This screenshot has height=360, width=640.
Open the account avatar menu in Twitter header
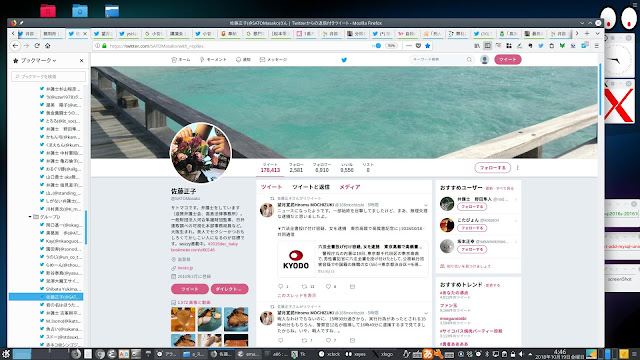tap(484, 60)
